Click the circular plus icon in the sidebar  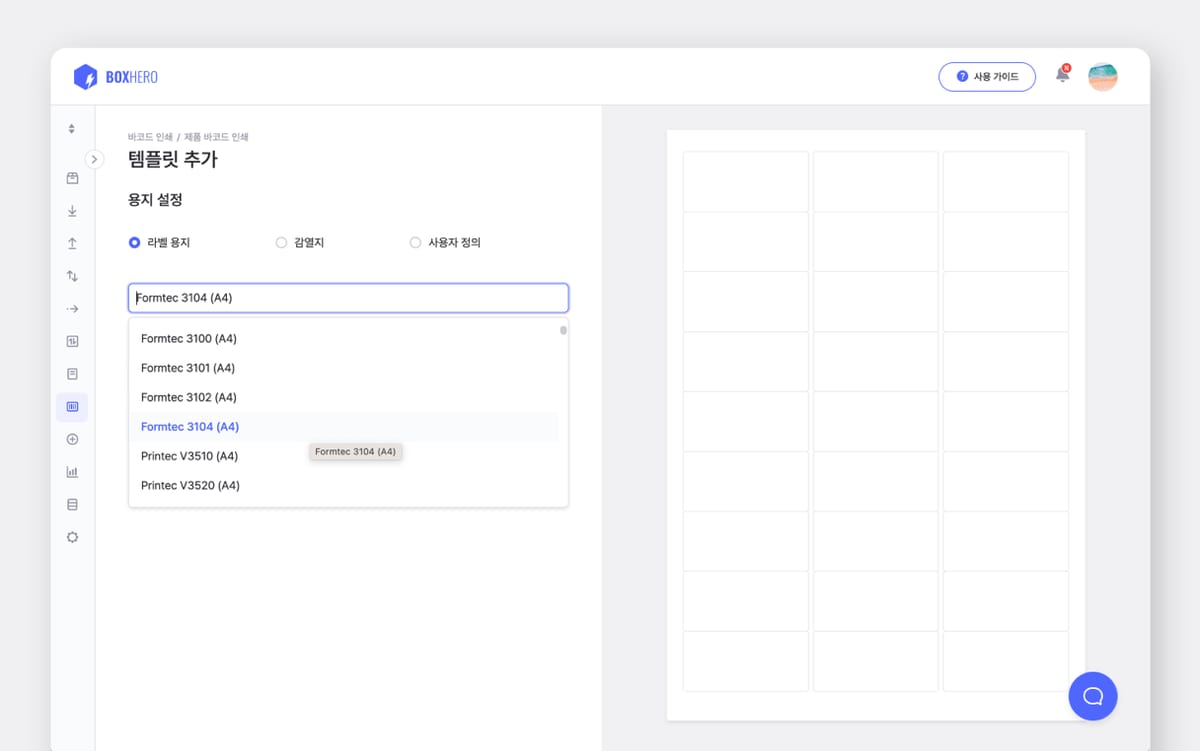pos(71,439)
